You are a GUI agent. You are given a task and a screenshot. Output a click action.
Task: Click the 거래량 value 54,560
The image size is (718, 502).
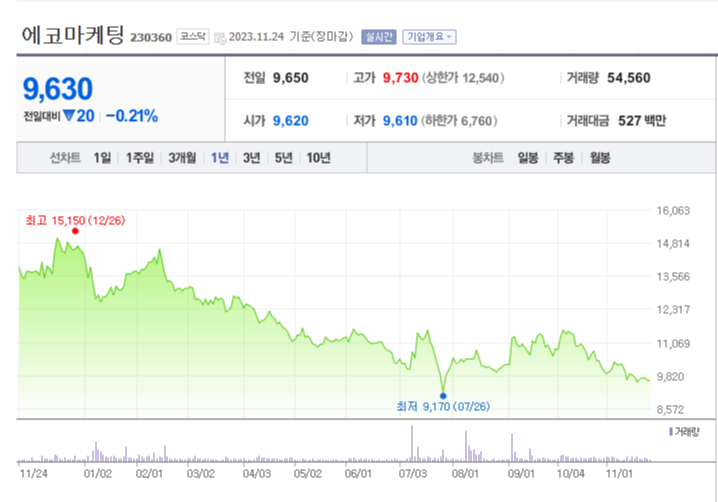click(629, 78)
